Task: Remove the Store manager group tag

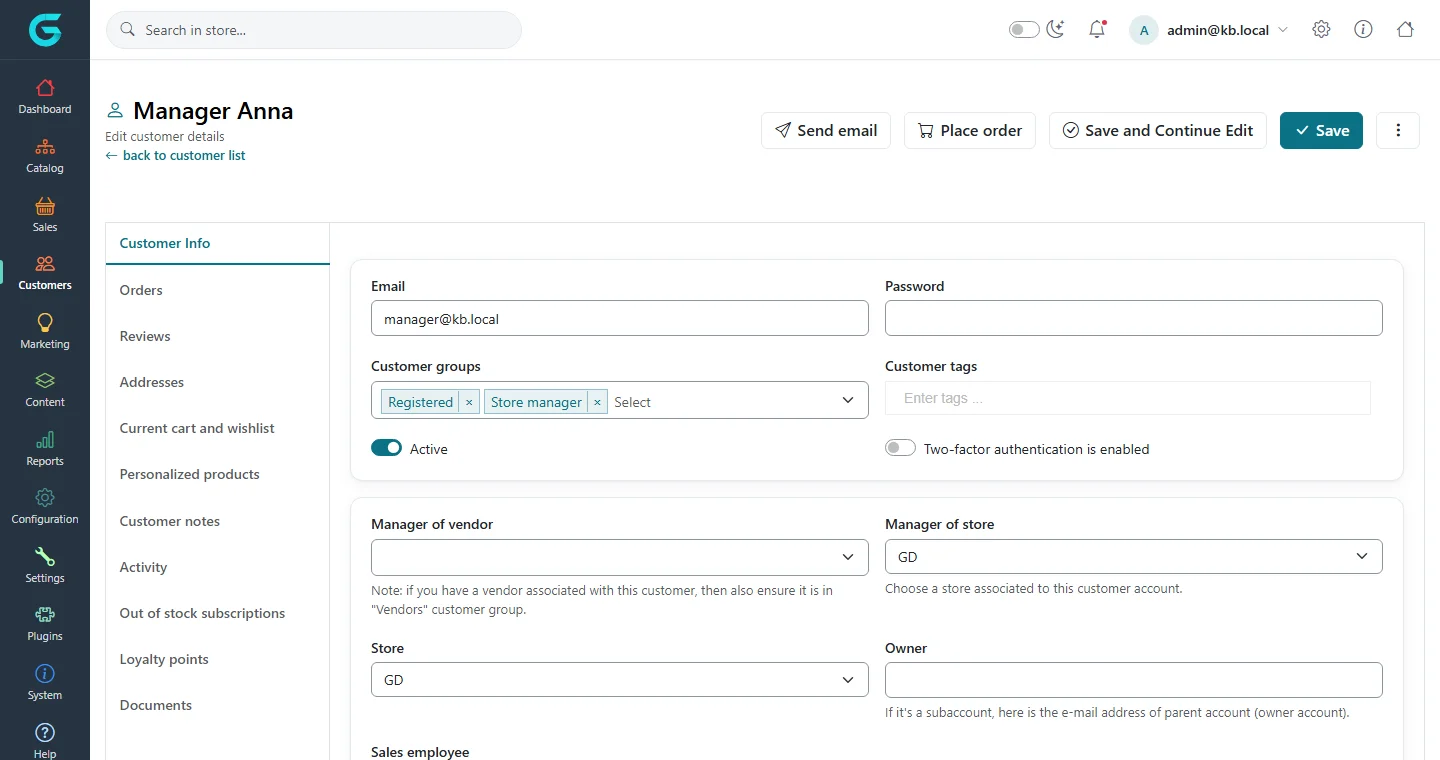Action: click(x=597, y=402)
